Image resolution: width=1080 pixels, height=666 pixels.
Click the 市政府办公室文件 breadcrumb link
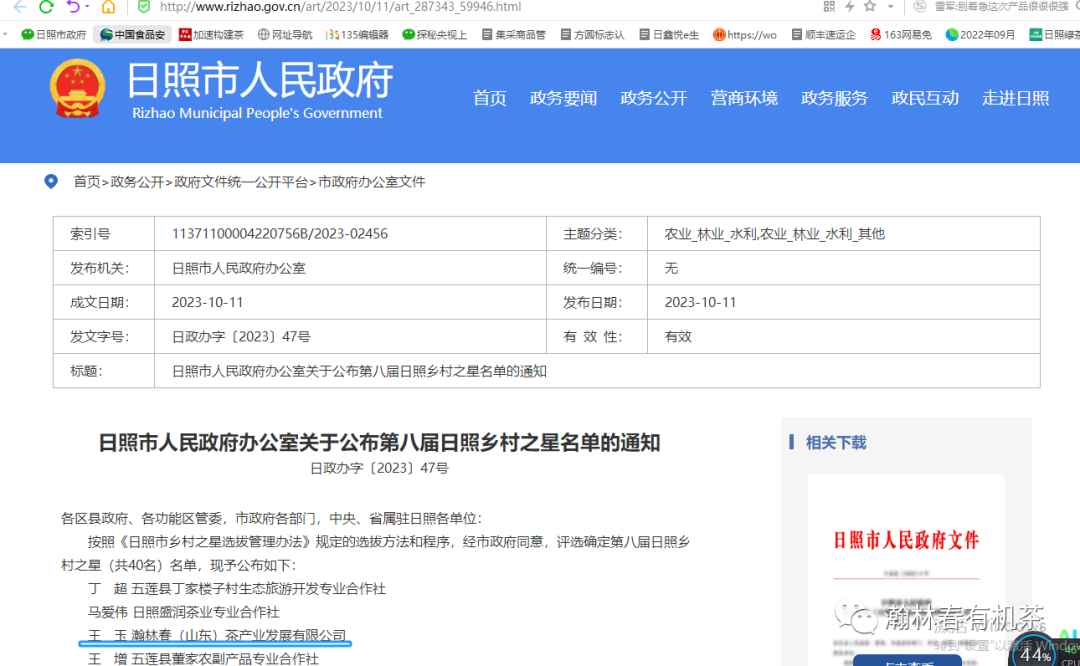(x=372, y=182)
